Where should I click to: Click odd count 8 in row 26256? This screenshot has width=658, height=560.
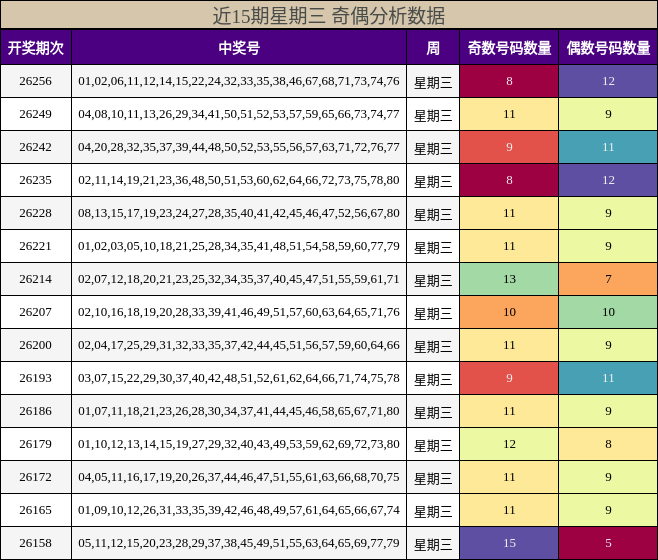[509, 81]
